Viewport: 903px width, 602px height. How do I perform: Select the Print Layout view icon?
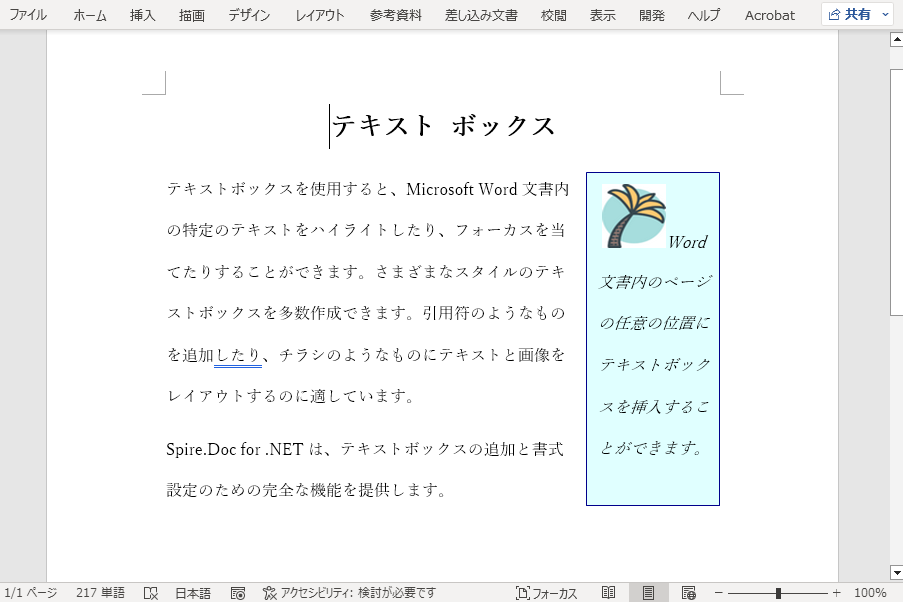click(648, 592)
